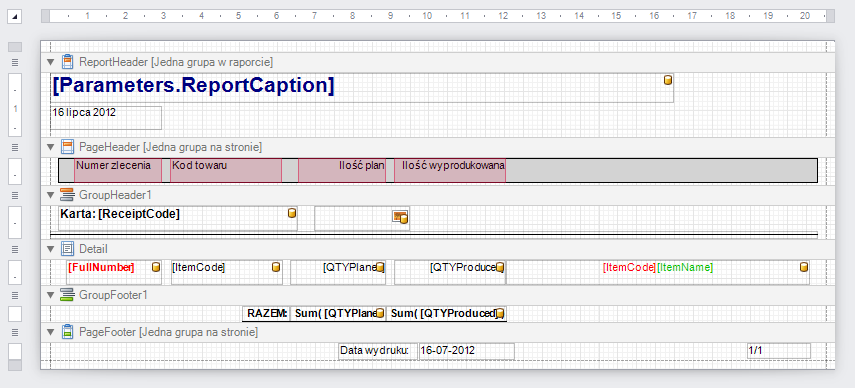Click the grey empty cell right of Ilość wyprodukowana
This screenshot has height=388, width=855.
[x=661, y=171]
